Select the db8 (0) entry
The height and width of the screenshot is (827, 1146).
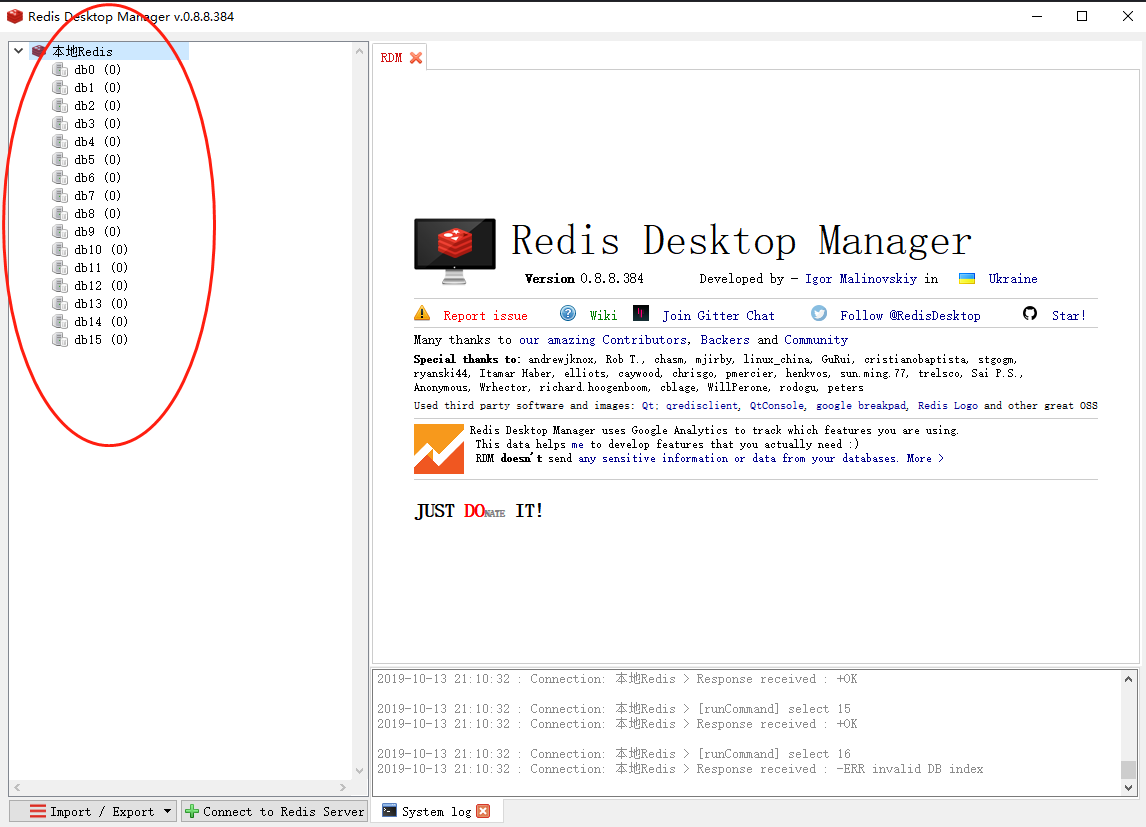point(97,213)
